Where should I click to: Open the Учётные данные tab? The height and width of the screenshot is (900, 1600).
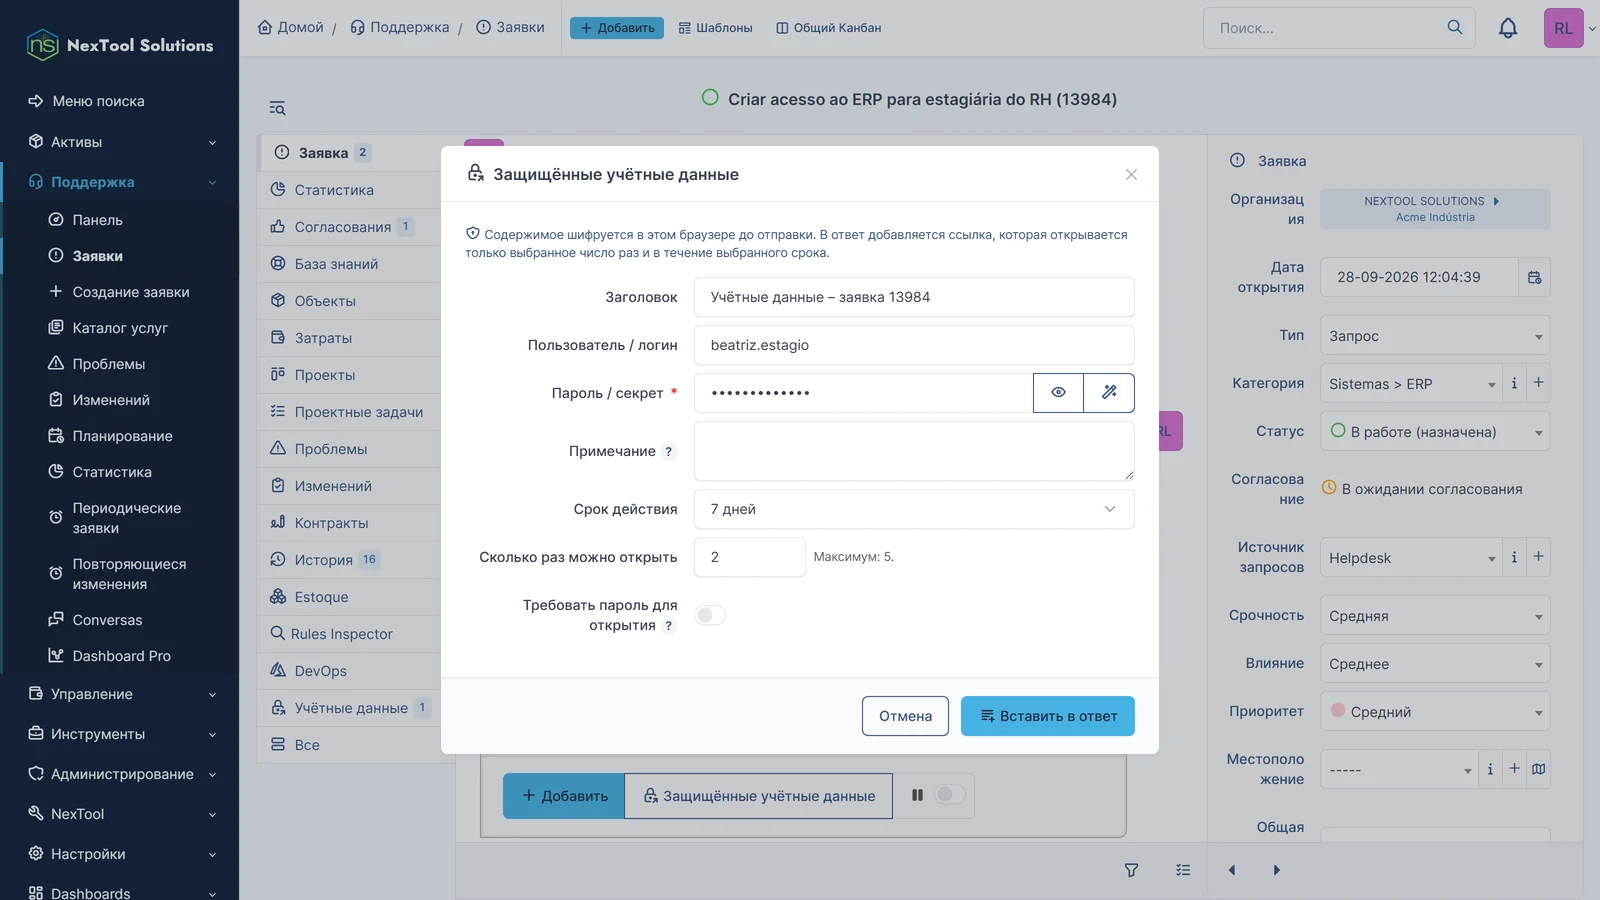[x=350, y=708]
